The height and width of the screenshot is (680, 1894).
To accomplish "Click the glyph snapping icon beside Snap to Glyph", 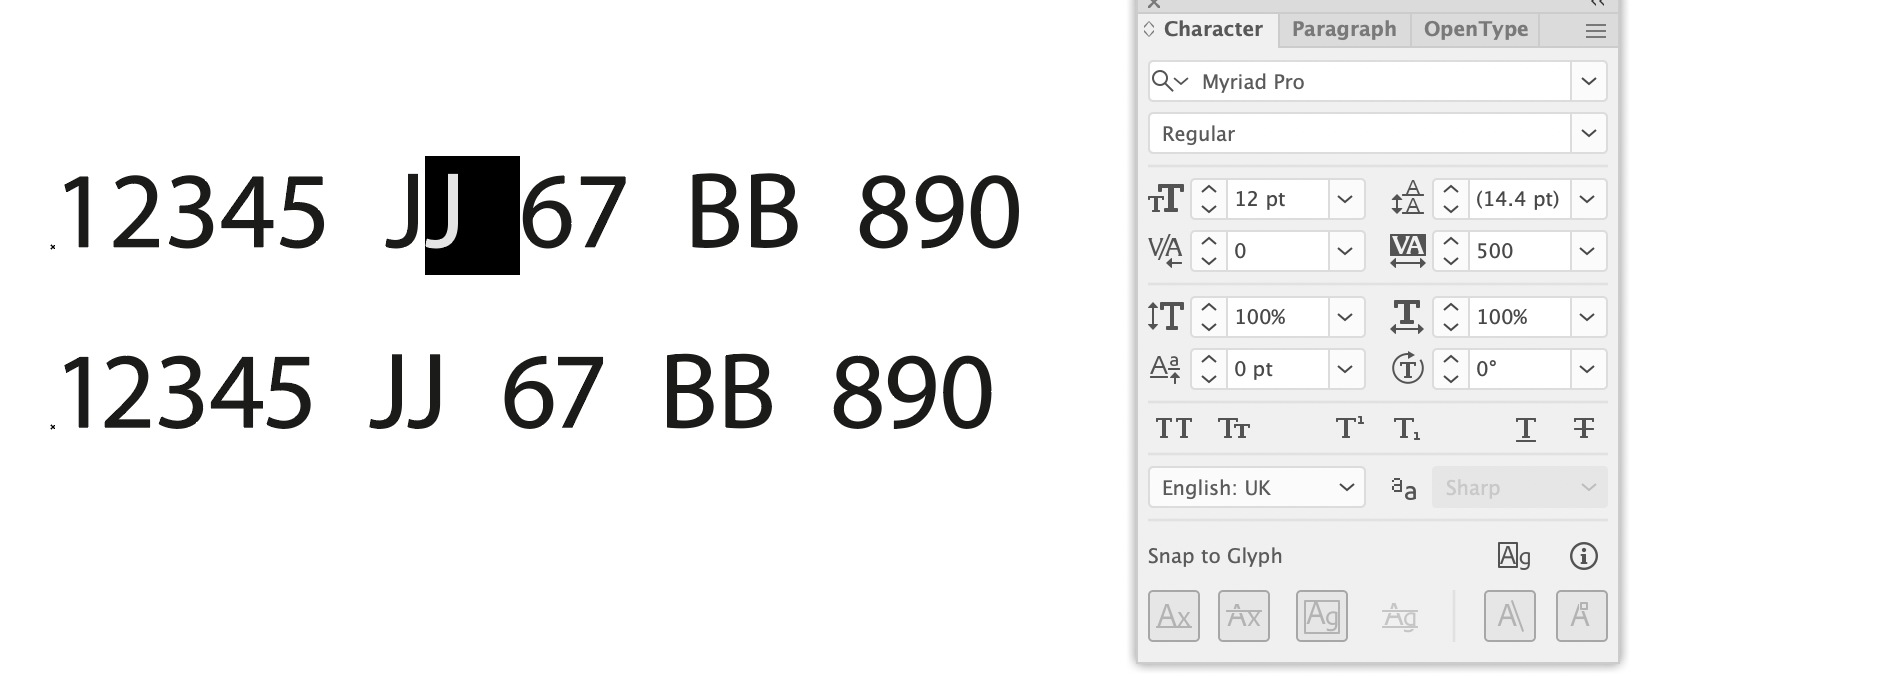I will point(1513,556).
